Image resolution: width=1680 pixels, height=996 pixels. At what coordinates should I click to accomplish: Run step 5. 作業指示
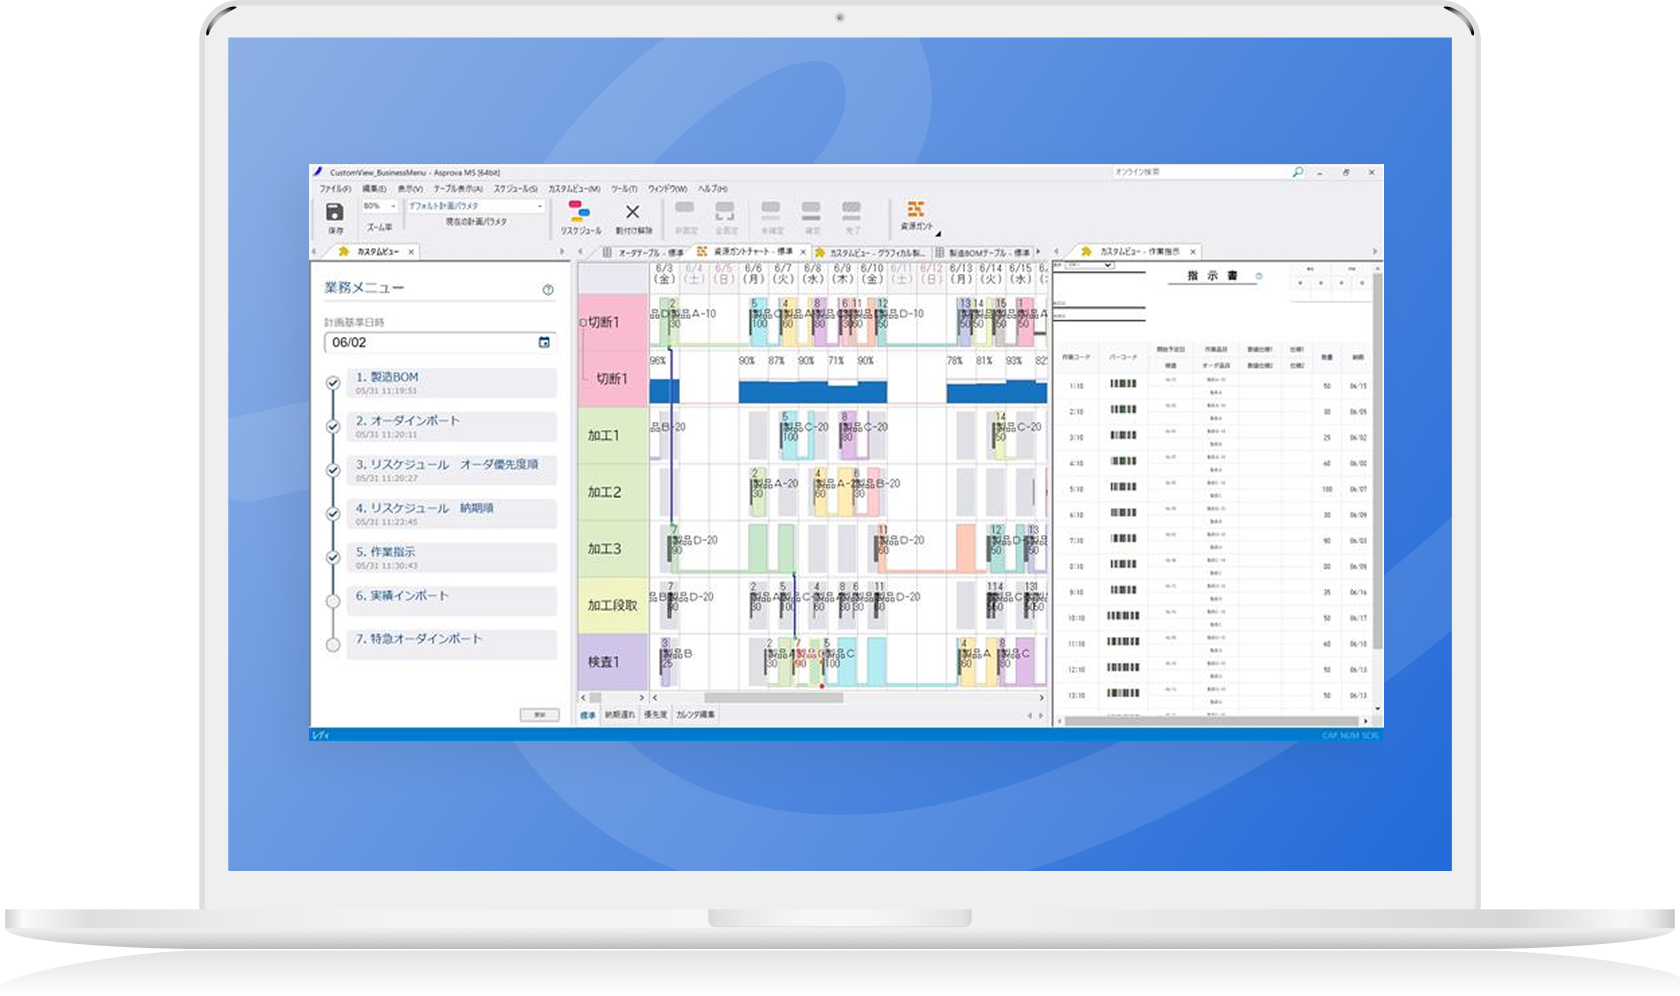452,557
